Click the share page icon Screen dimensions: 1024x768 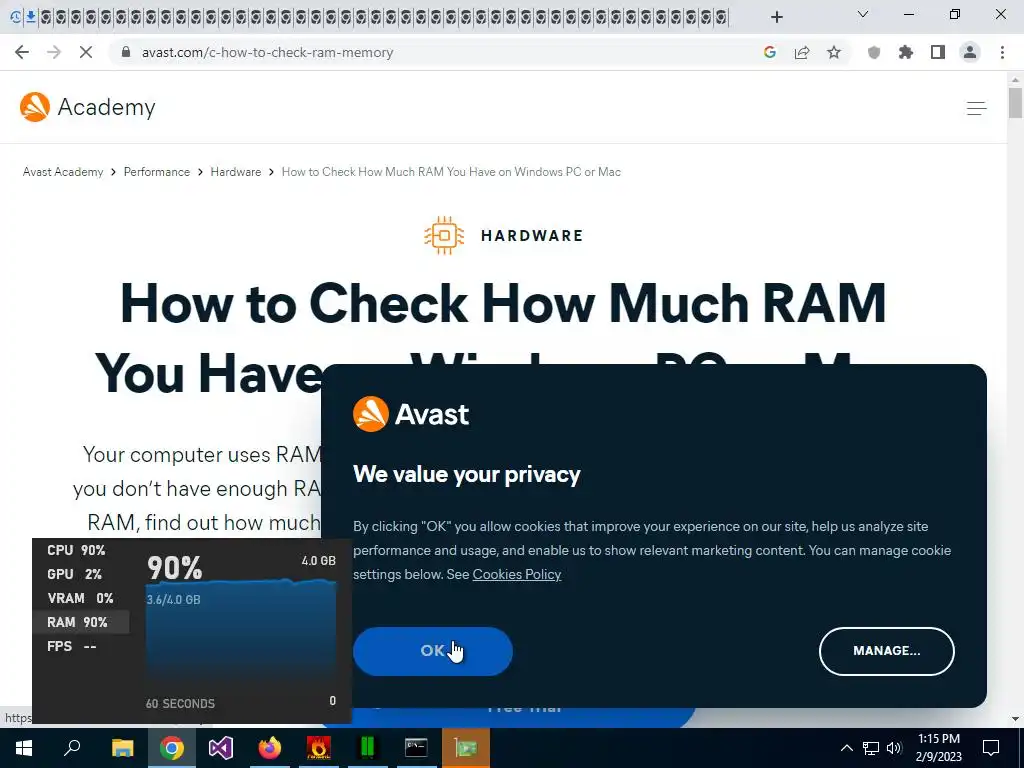[x=802, y=52]
